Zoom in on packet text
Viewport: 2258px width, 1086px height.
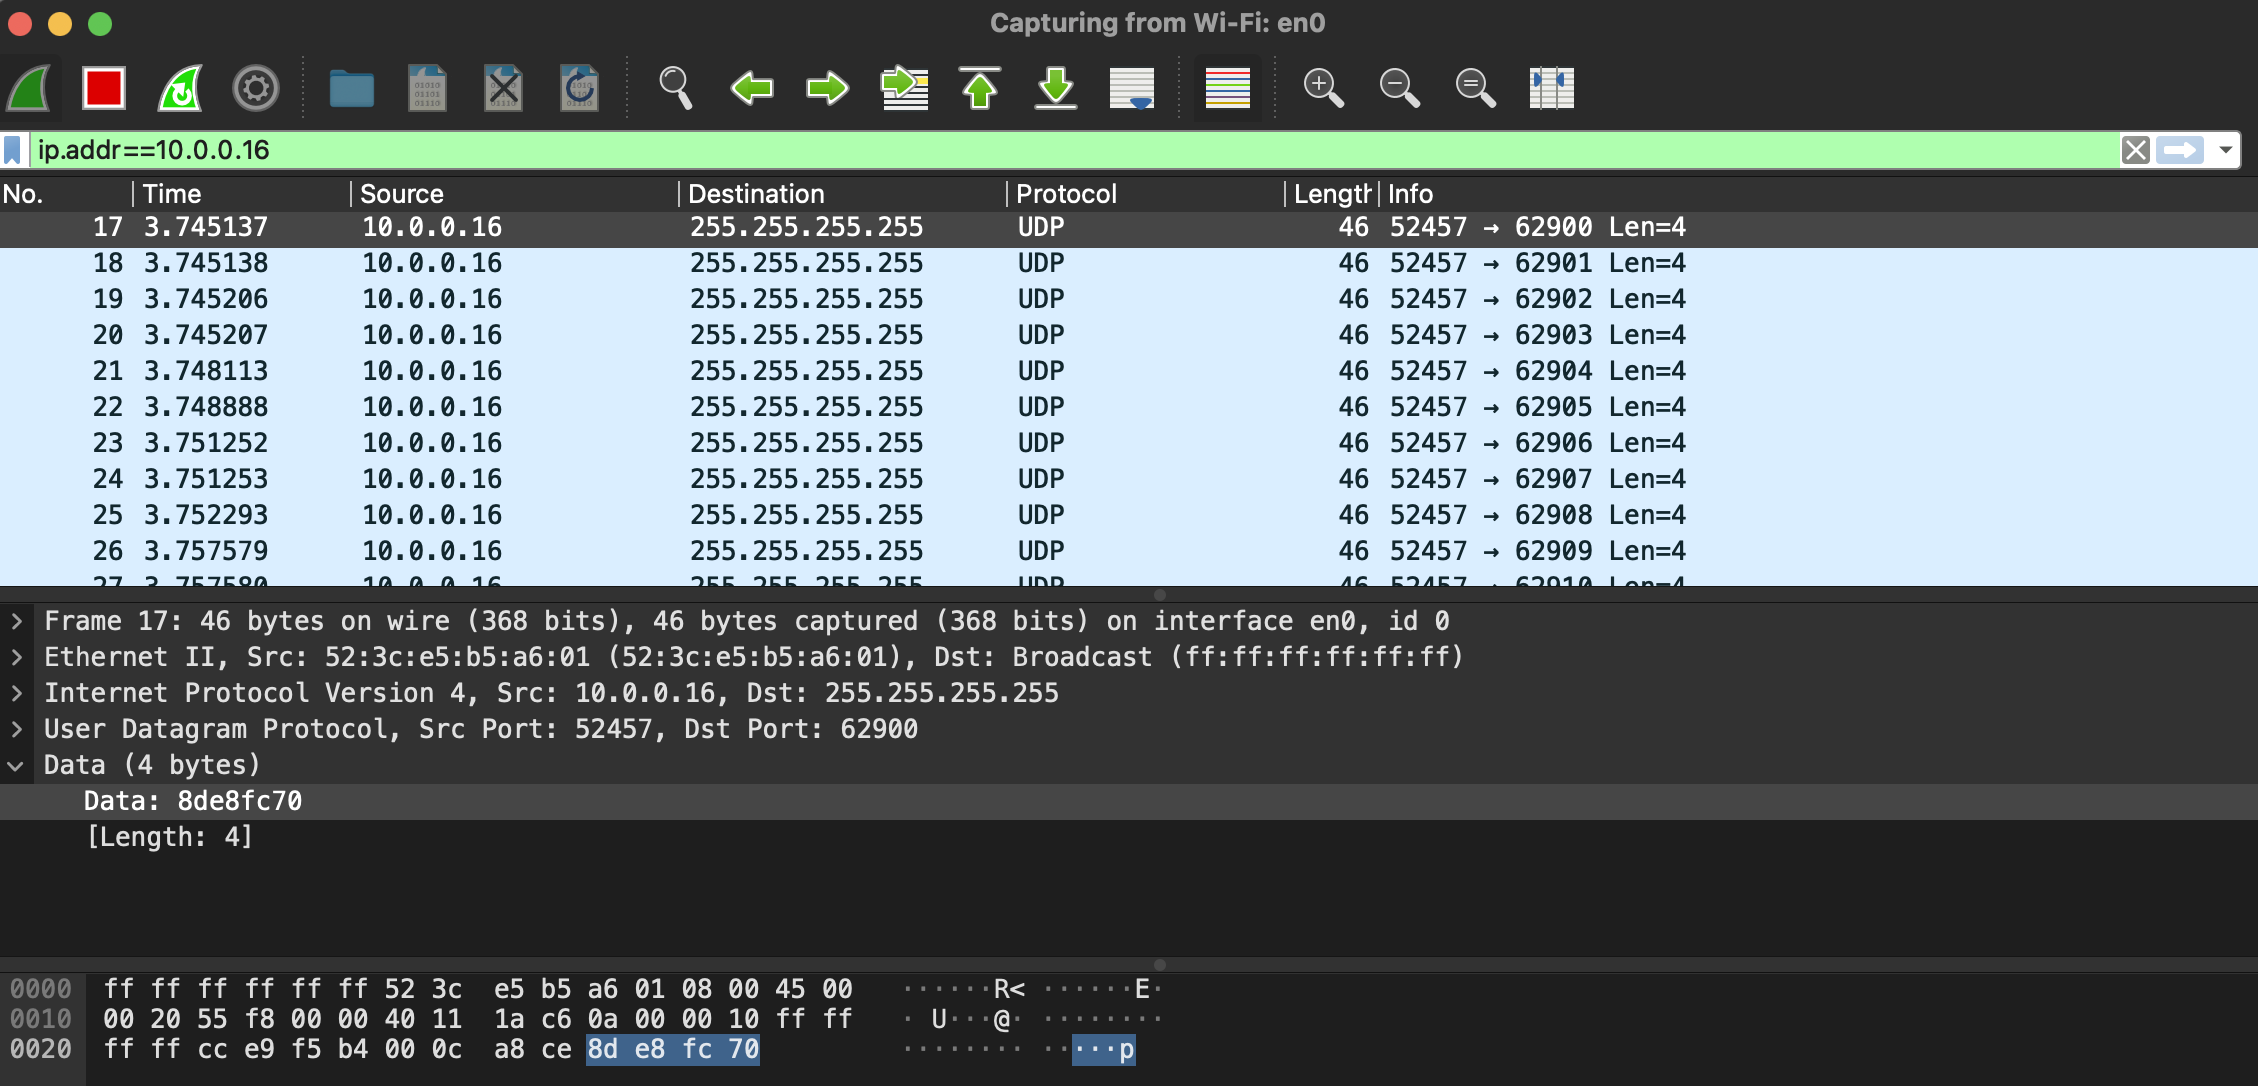[x=1323, y=88]
